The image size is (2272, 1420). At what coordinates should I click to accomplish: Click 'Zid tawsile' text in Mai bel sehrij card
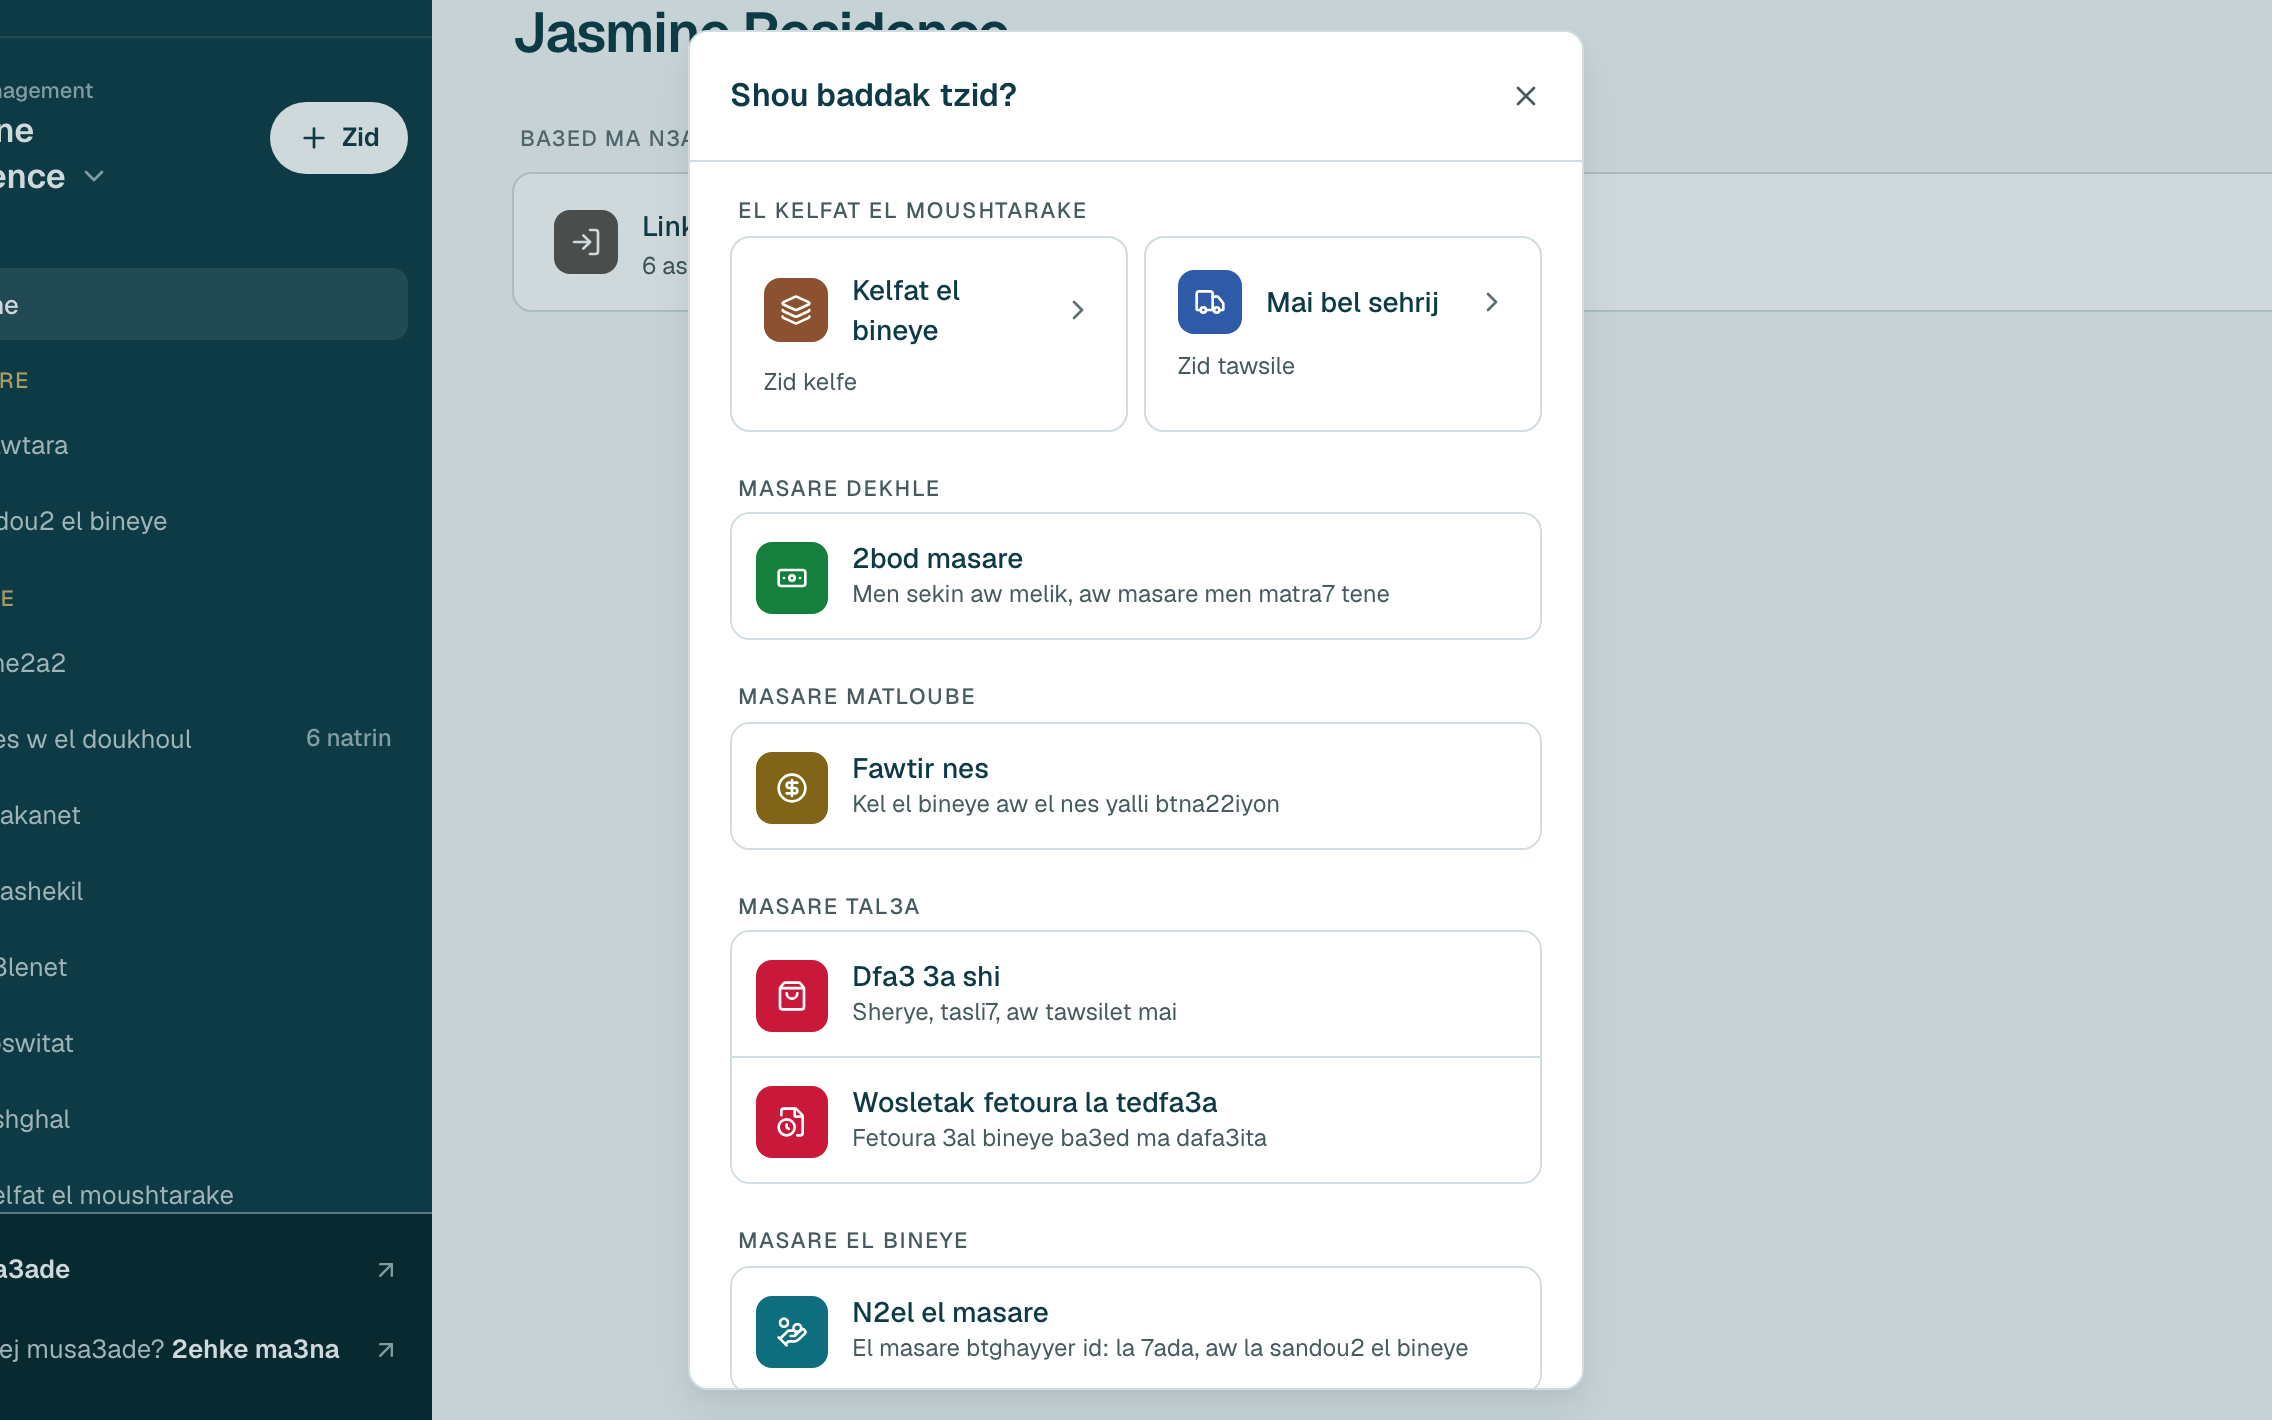click(x=1236, y=366)
